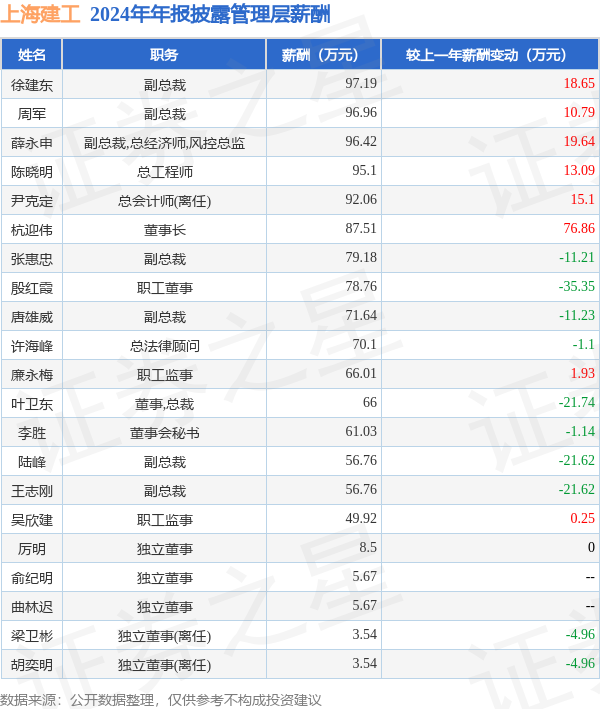Screen dimensions: 600x709
Task: Click the green change value -11.23
Action: (576, 315)
